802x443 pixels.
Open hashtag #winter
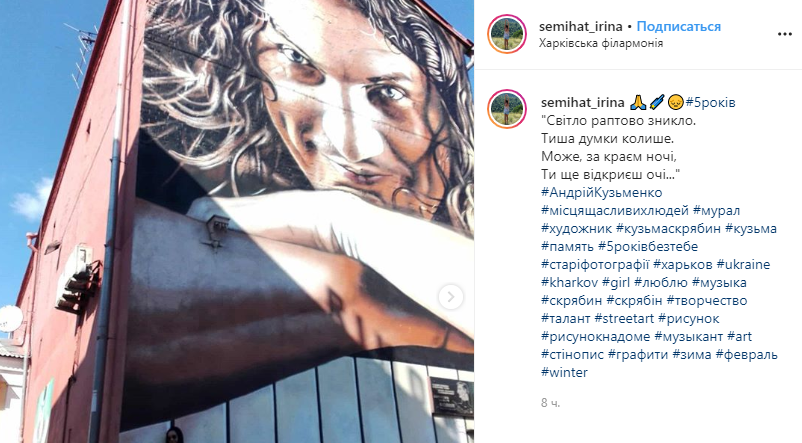click(x=565, y=372)
